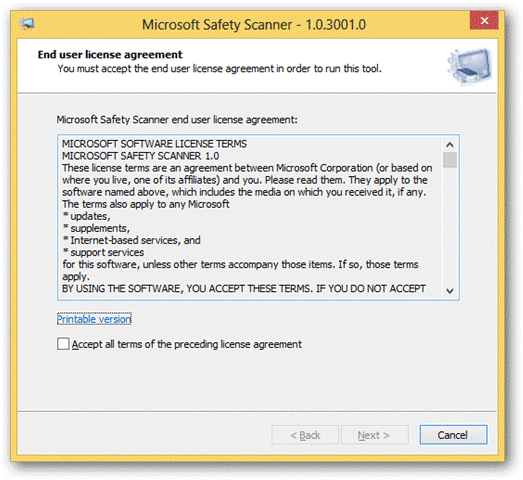Screen dimensions: 523x480
Task: Click the '* support services' line
Action: pyautogui.click(x=103, y=252)
